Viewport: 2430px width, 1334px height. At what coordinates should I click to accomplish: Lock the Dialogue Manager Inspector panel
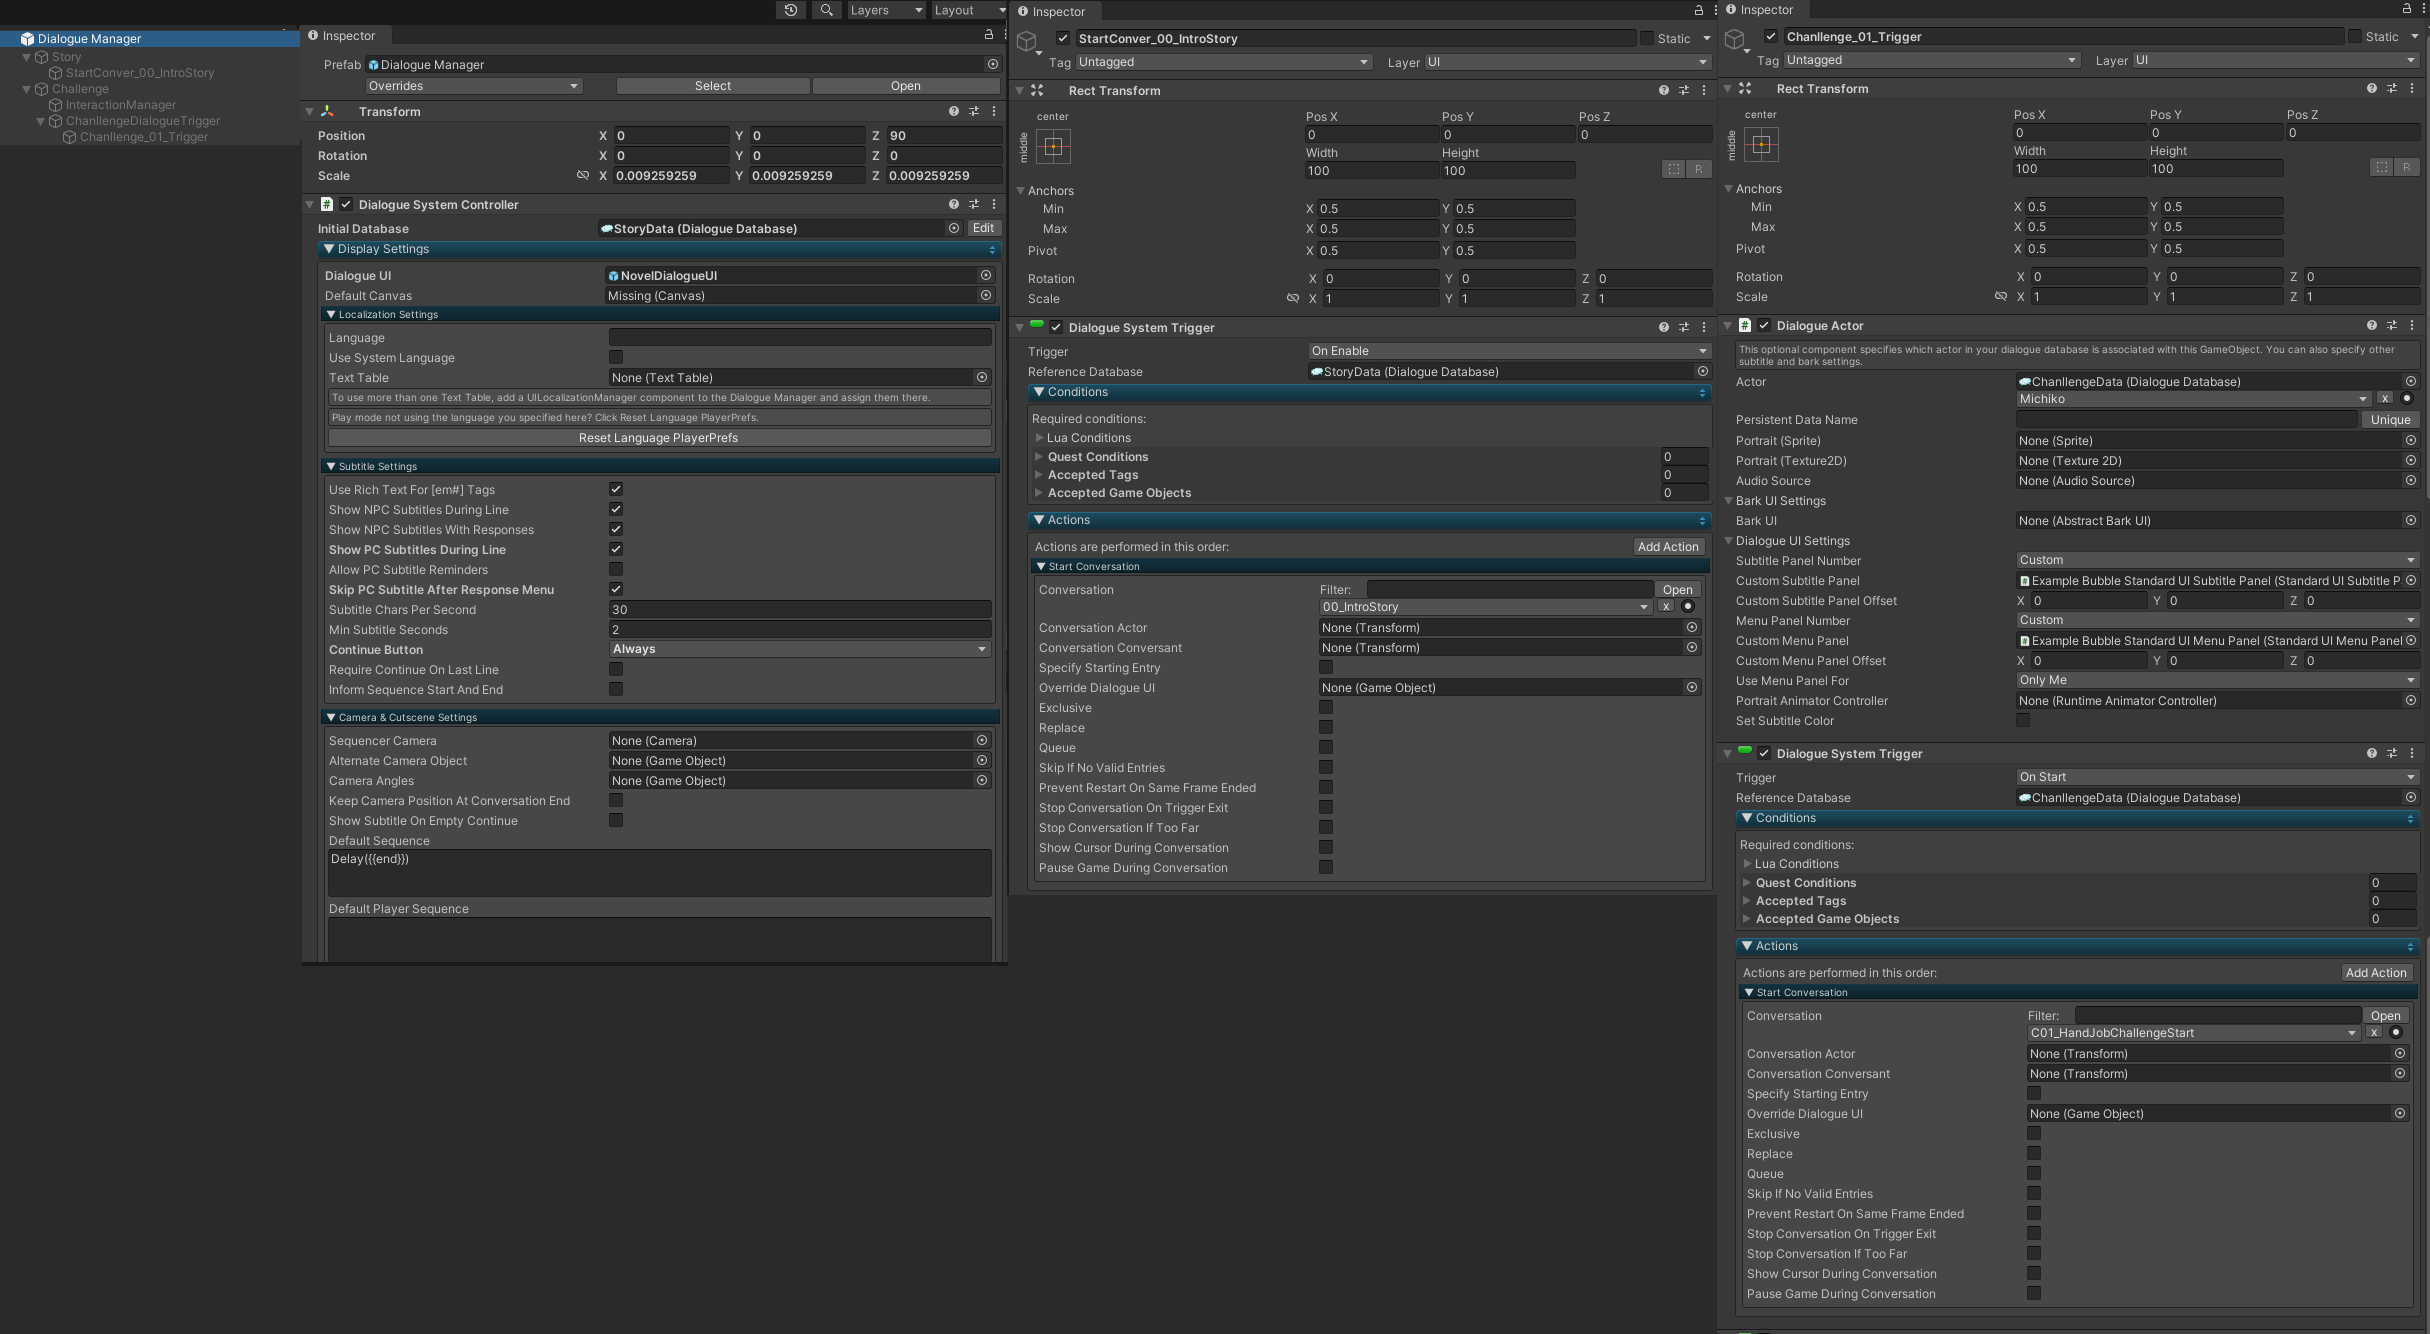(989, 35)
